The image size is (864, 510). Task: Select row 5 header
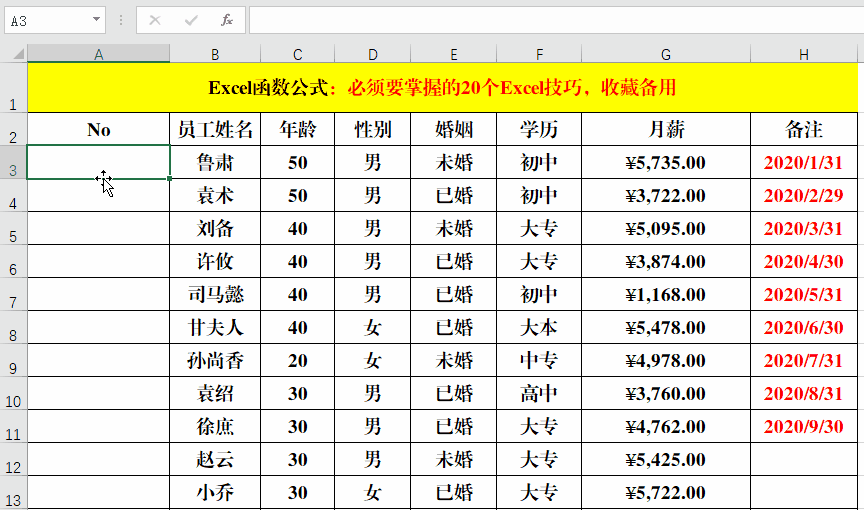click(13, 229)
